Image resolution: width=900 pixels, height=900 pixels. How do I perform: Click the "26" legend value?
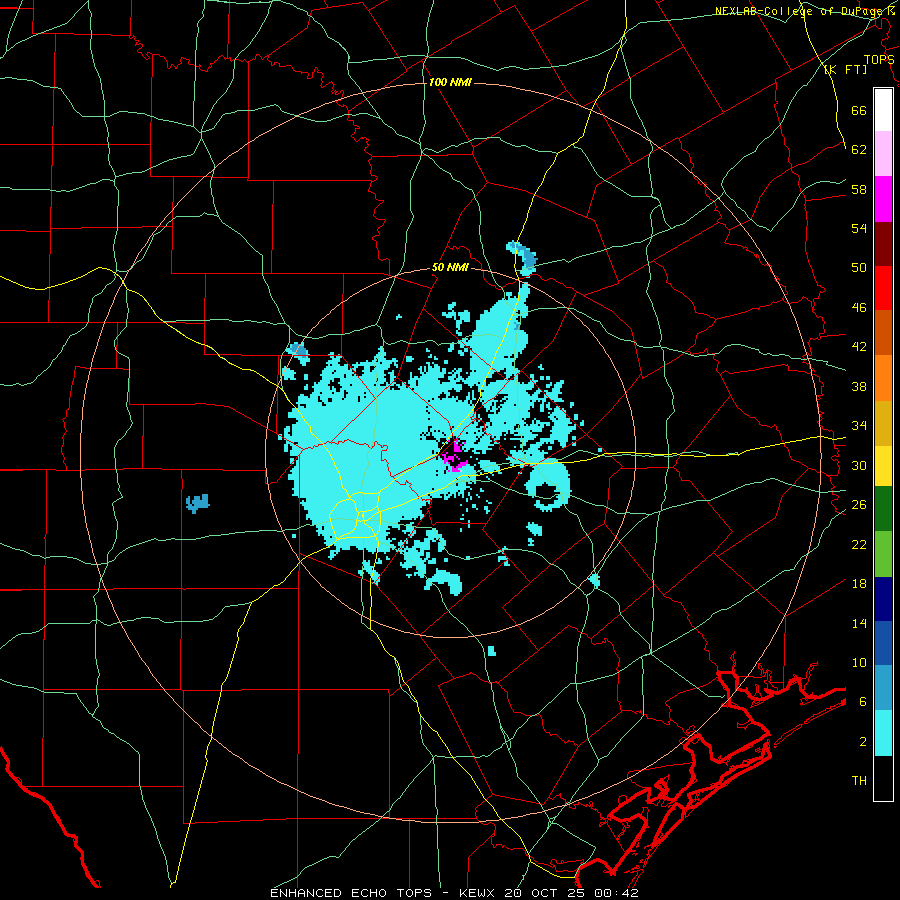coord(859,504)
